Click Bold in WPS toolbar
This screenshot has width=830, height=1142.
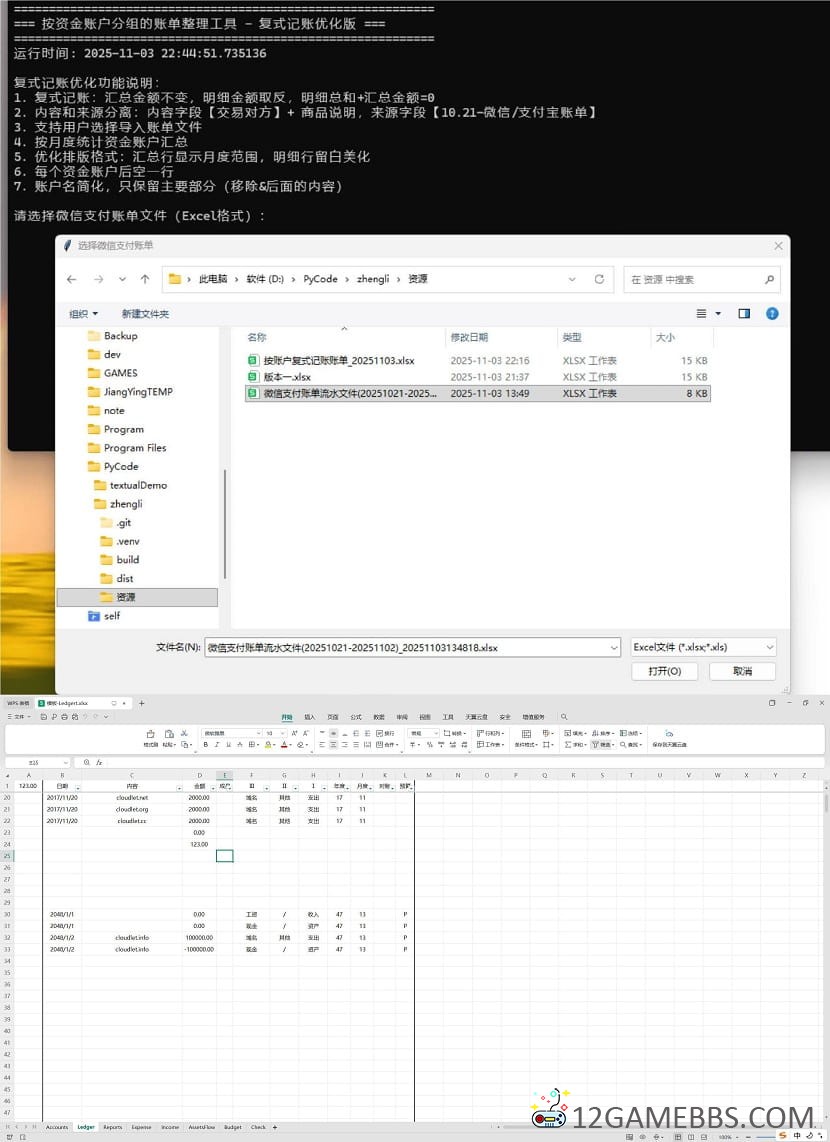205,744
